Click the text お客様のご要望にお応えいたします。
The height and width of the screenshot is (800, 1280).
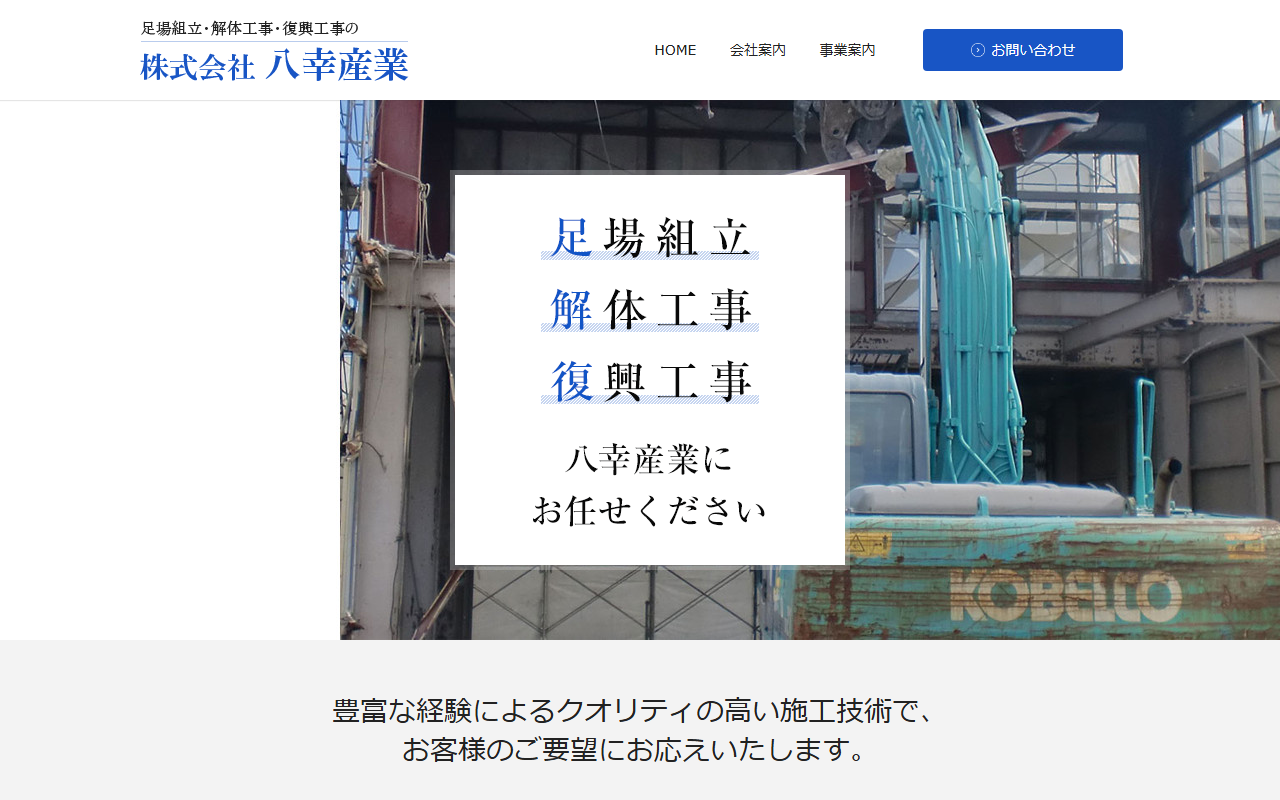[635, 750]
